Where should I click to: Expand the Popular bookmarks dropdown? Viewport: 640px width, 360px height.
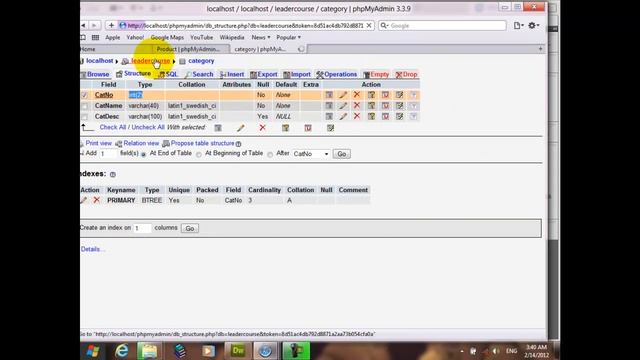[x=289, y=37]
